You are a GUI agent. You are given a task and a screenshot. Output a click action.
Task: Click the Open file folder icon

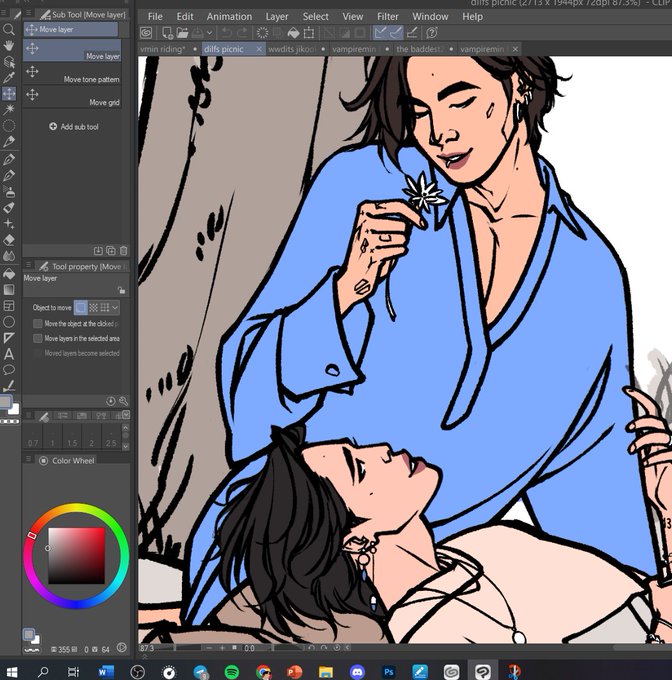coord(183,33)
